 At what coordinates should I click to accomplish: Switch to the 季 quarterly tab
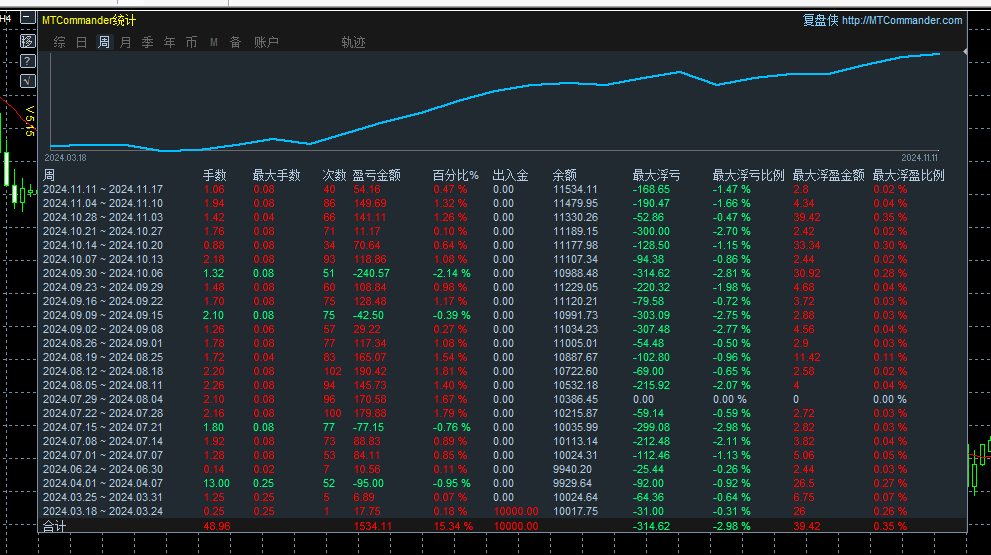tap(147, 42)
